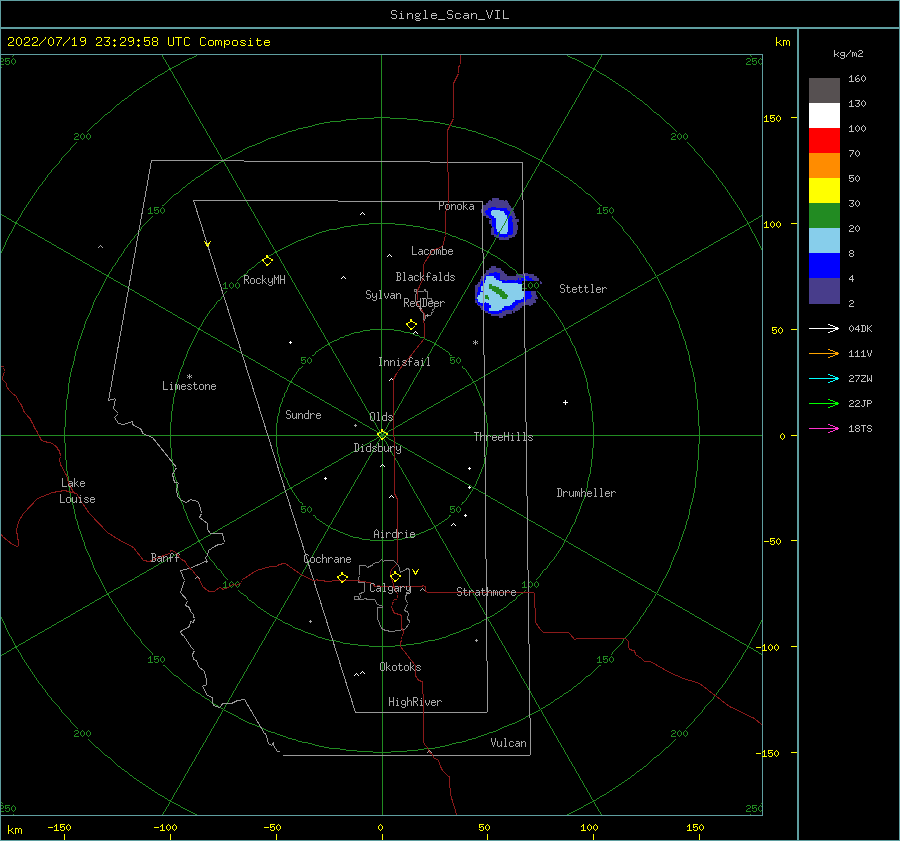This screenshot has height=841, width=900.
Task: Click the ThreeHills town label
Action: [503, 437]
